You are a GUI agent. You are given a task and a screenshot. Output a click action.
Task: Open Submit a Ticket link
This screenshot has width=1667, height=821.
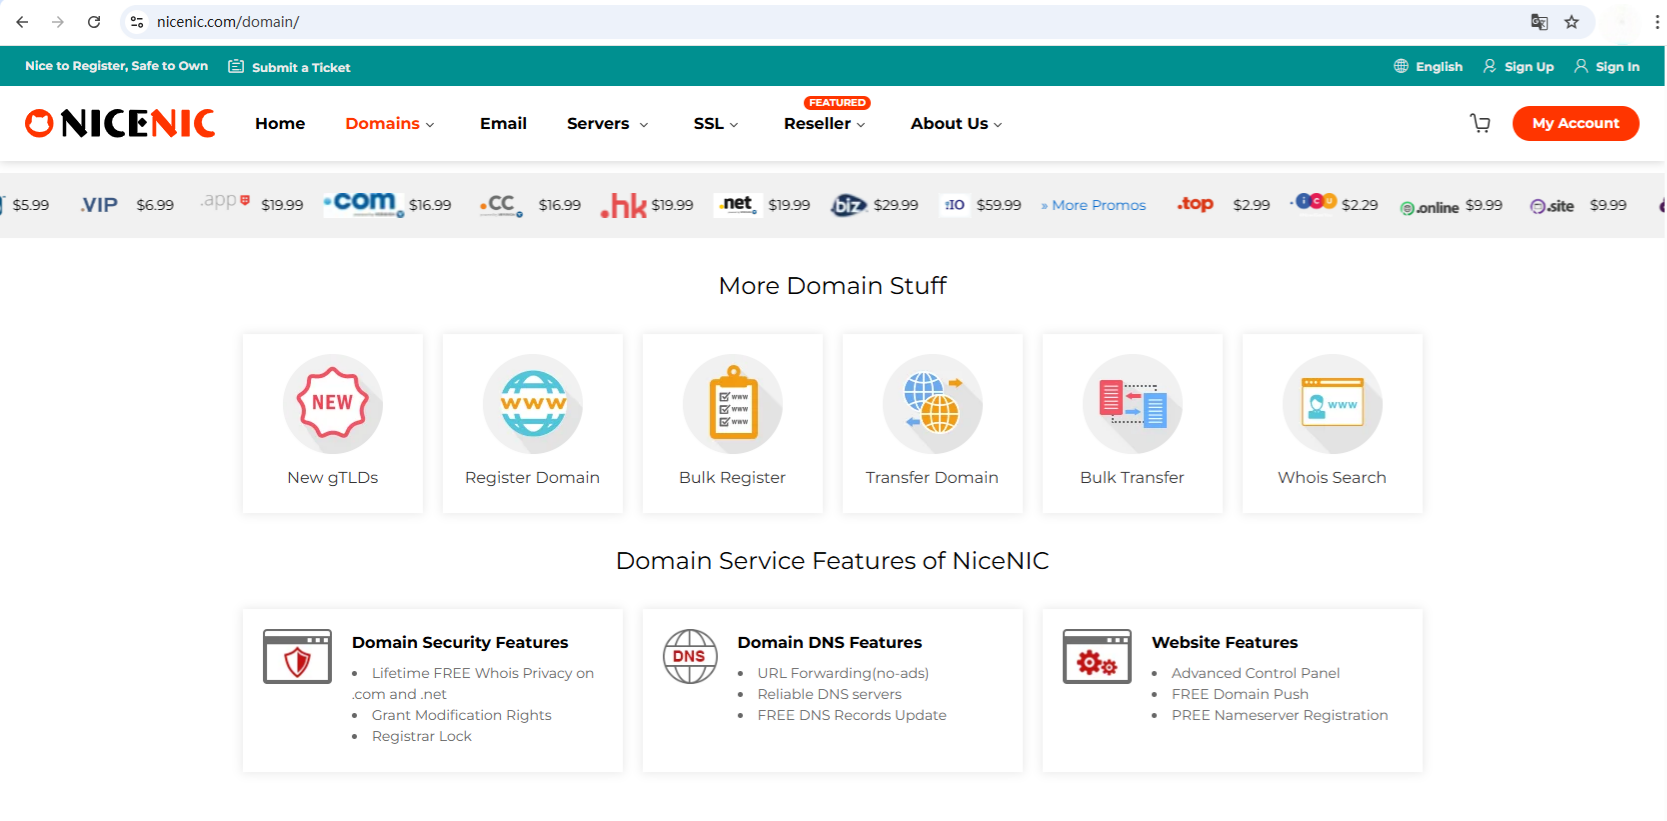(289, 67)
